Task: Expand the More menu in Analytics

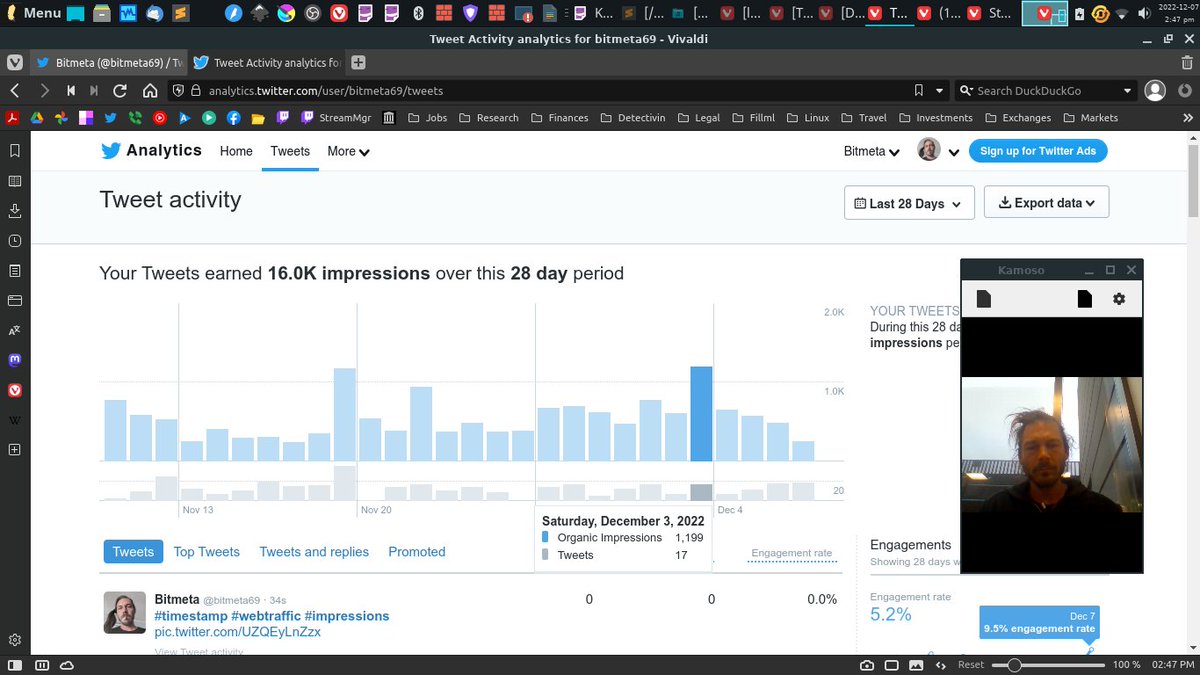Action: point(348,151)
